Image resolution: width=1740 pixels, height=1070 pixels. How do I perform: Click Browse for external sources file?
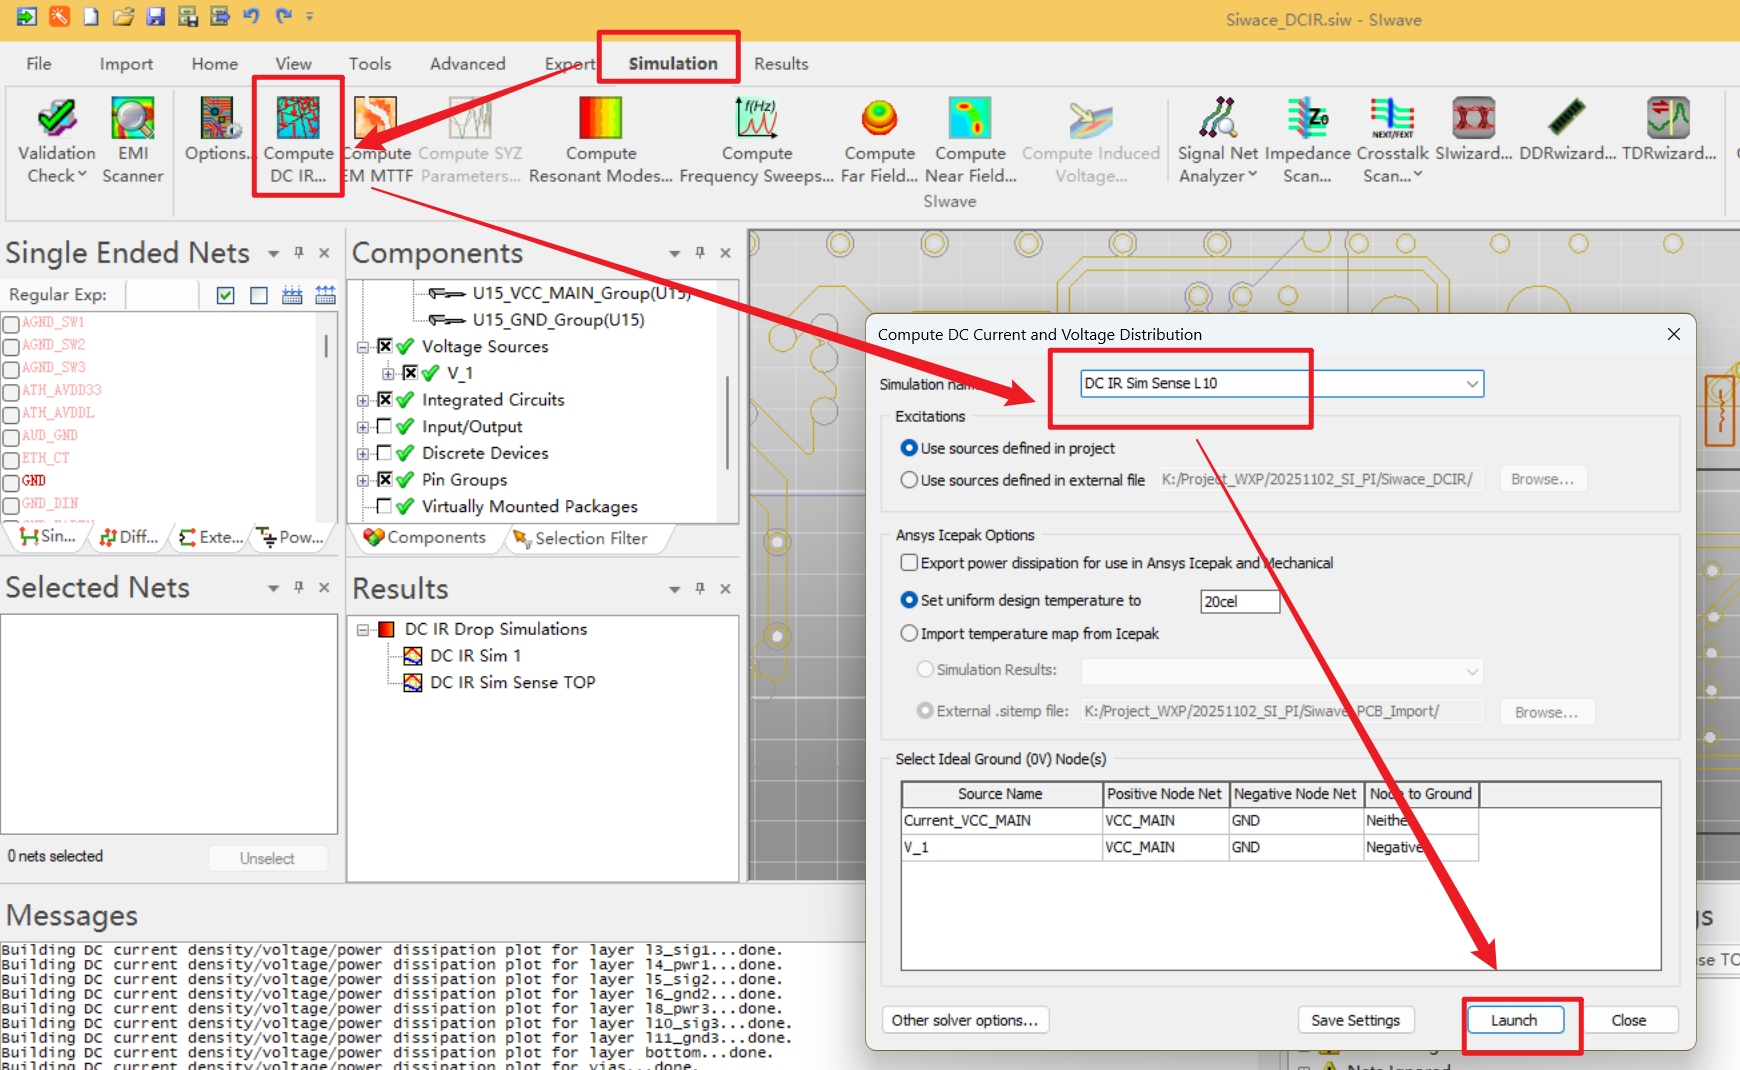[1543, 480]
